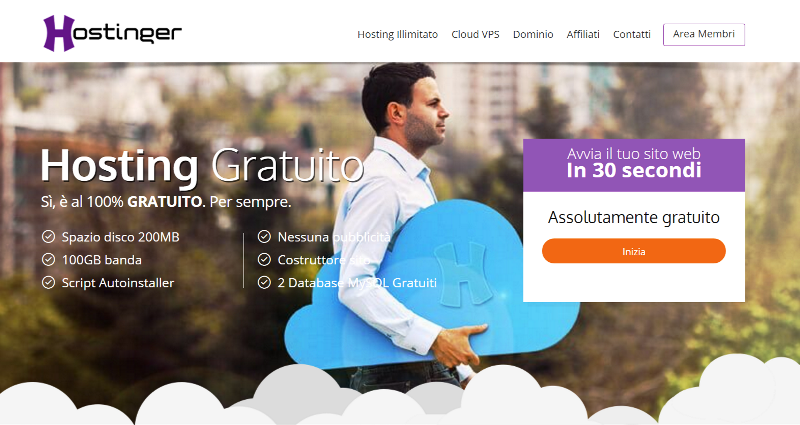The width and height of the screenshot is (800, 425).
Task: Click the Hosting Gratuito headline
Action: [202, 166]
